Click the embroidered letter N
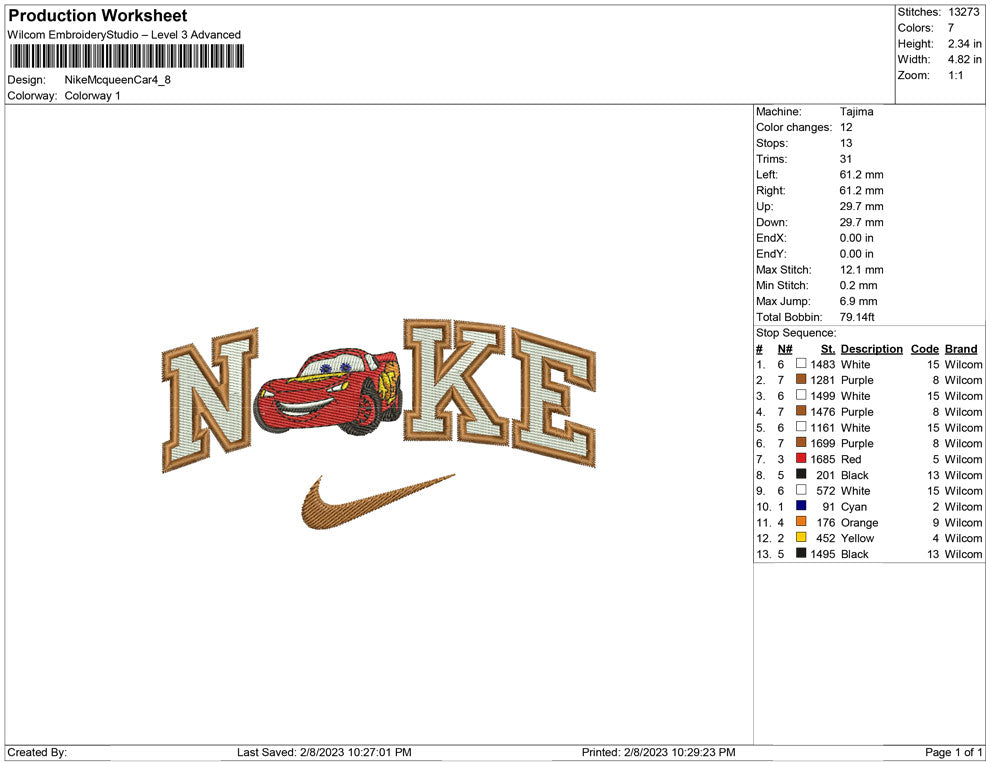The image size is (990, 762). 210,400
